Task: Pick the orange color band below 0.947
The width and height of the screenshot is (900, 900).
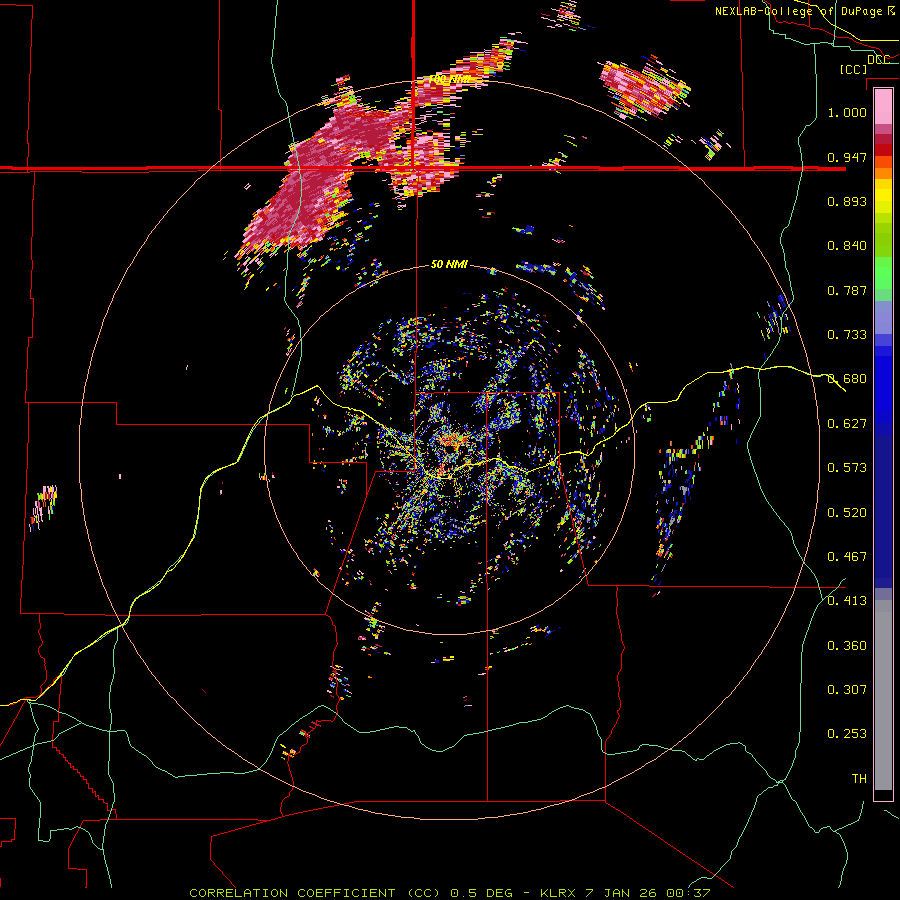Action: point(883,173)
